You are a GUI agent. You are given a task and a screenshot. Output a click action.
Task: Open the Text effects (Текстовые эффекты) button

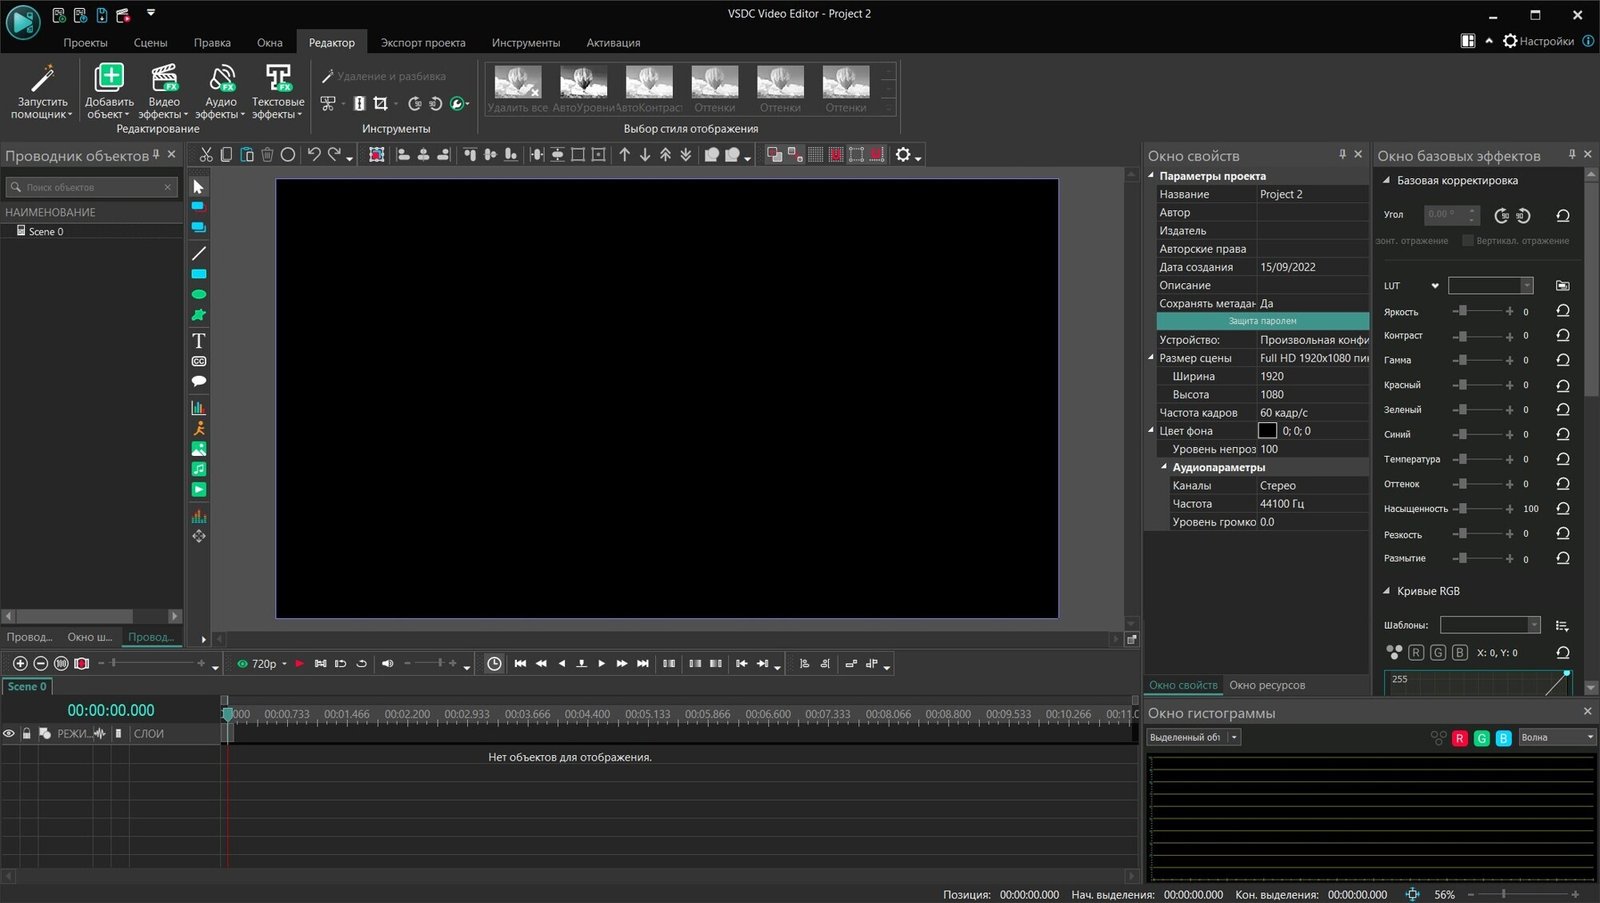coord(278,91)
